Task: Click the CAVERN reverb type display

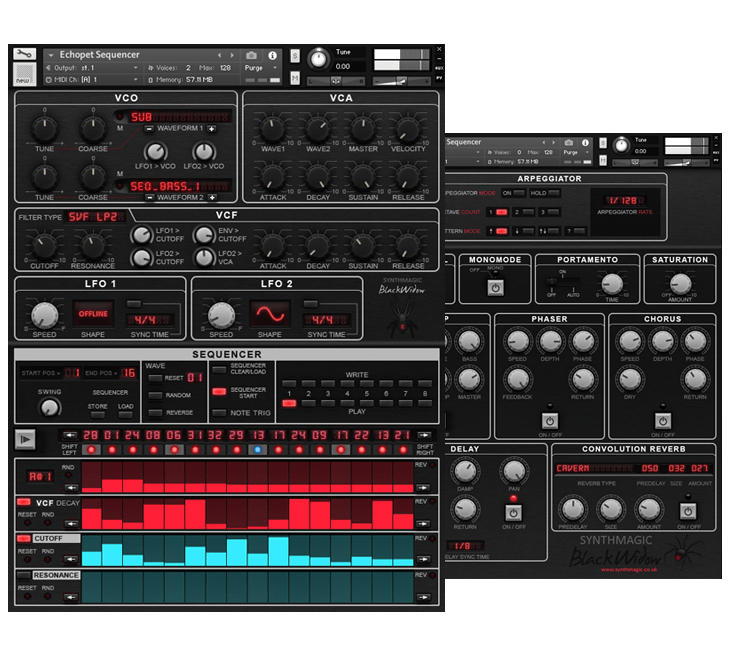Action: [x=595, y=468]
